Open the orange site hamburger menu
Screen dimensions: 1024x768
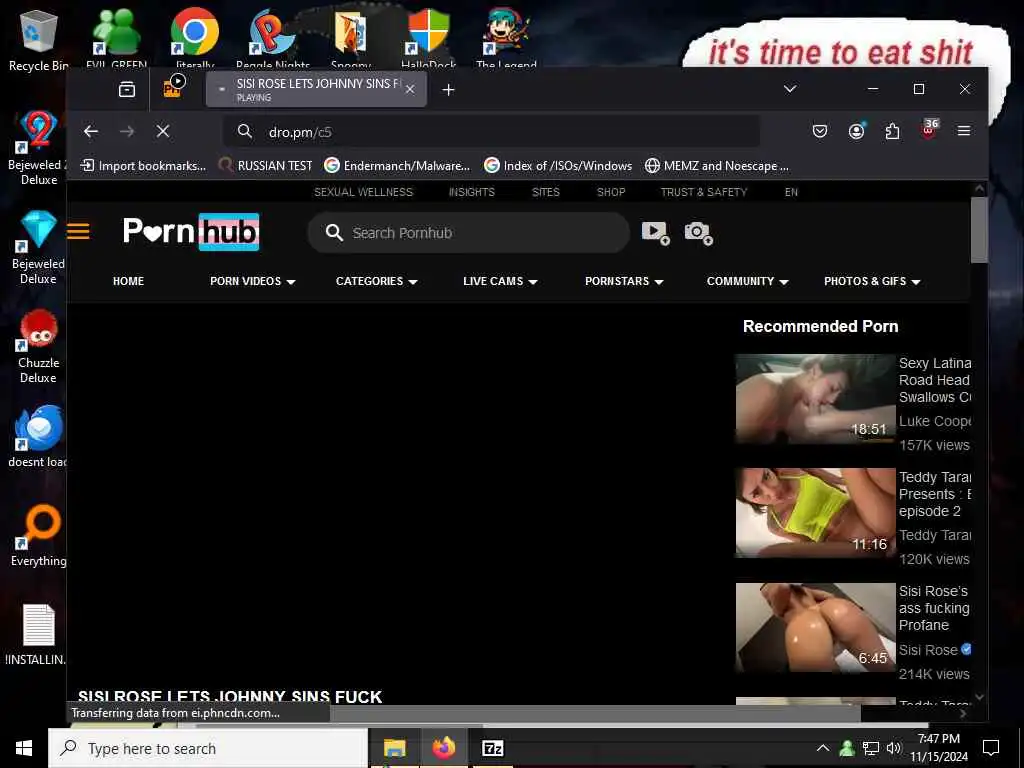click(x=78, y=231)
